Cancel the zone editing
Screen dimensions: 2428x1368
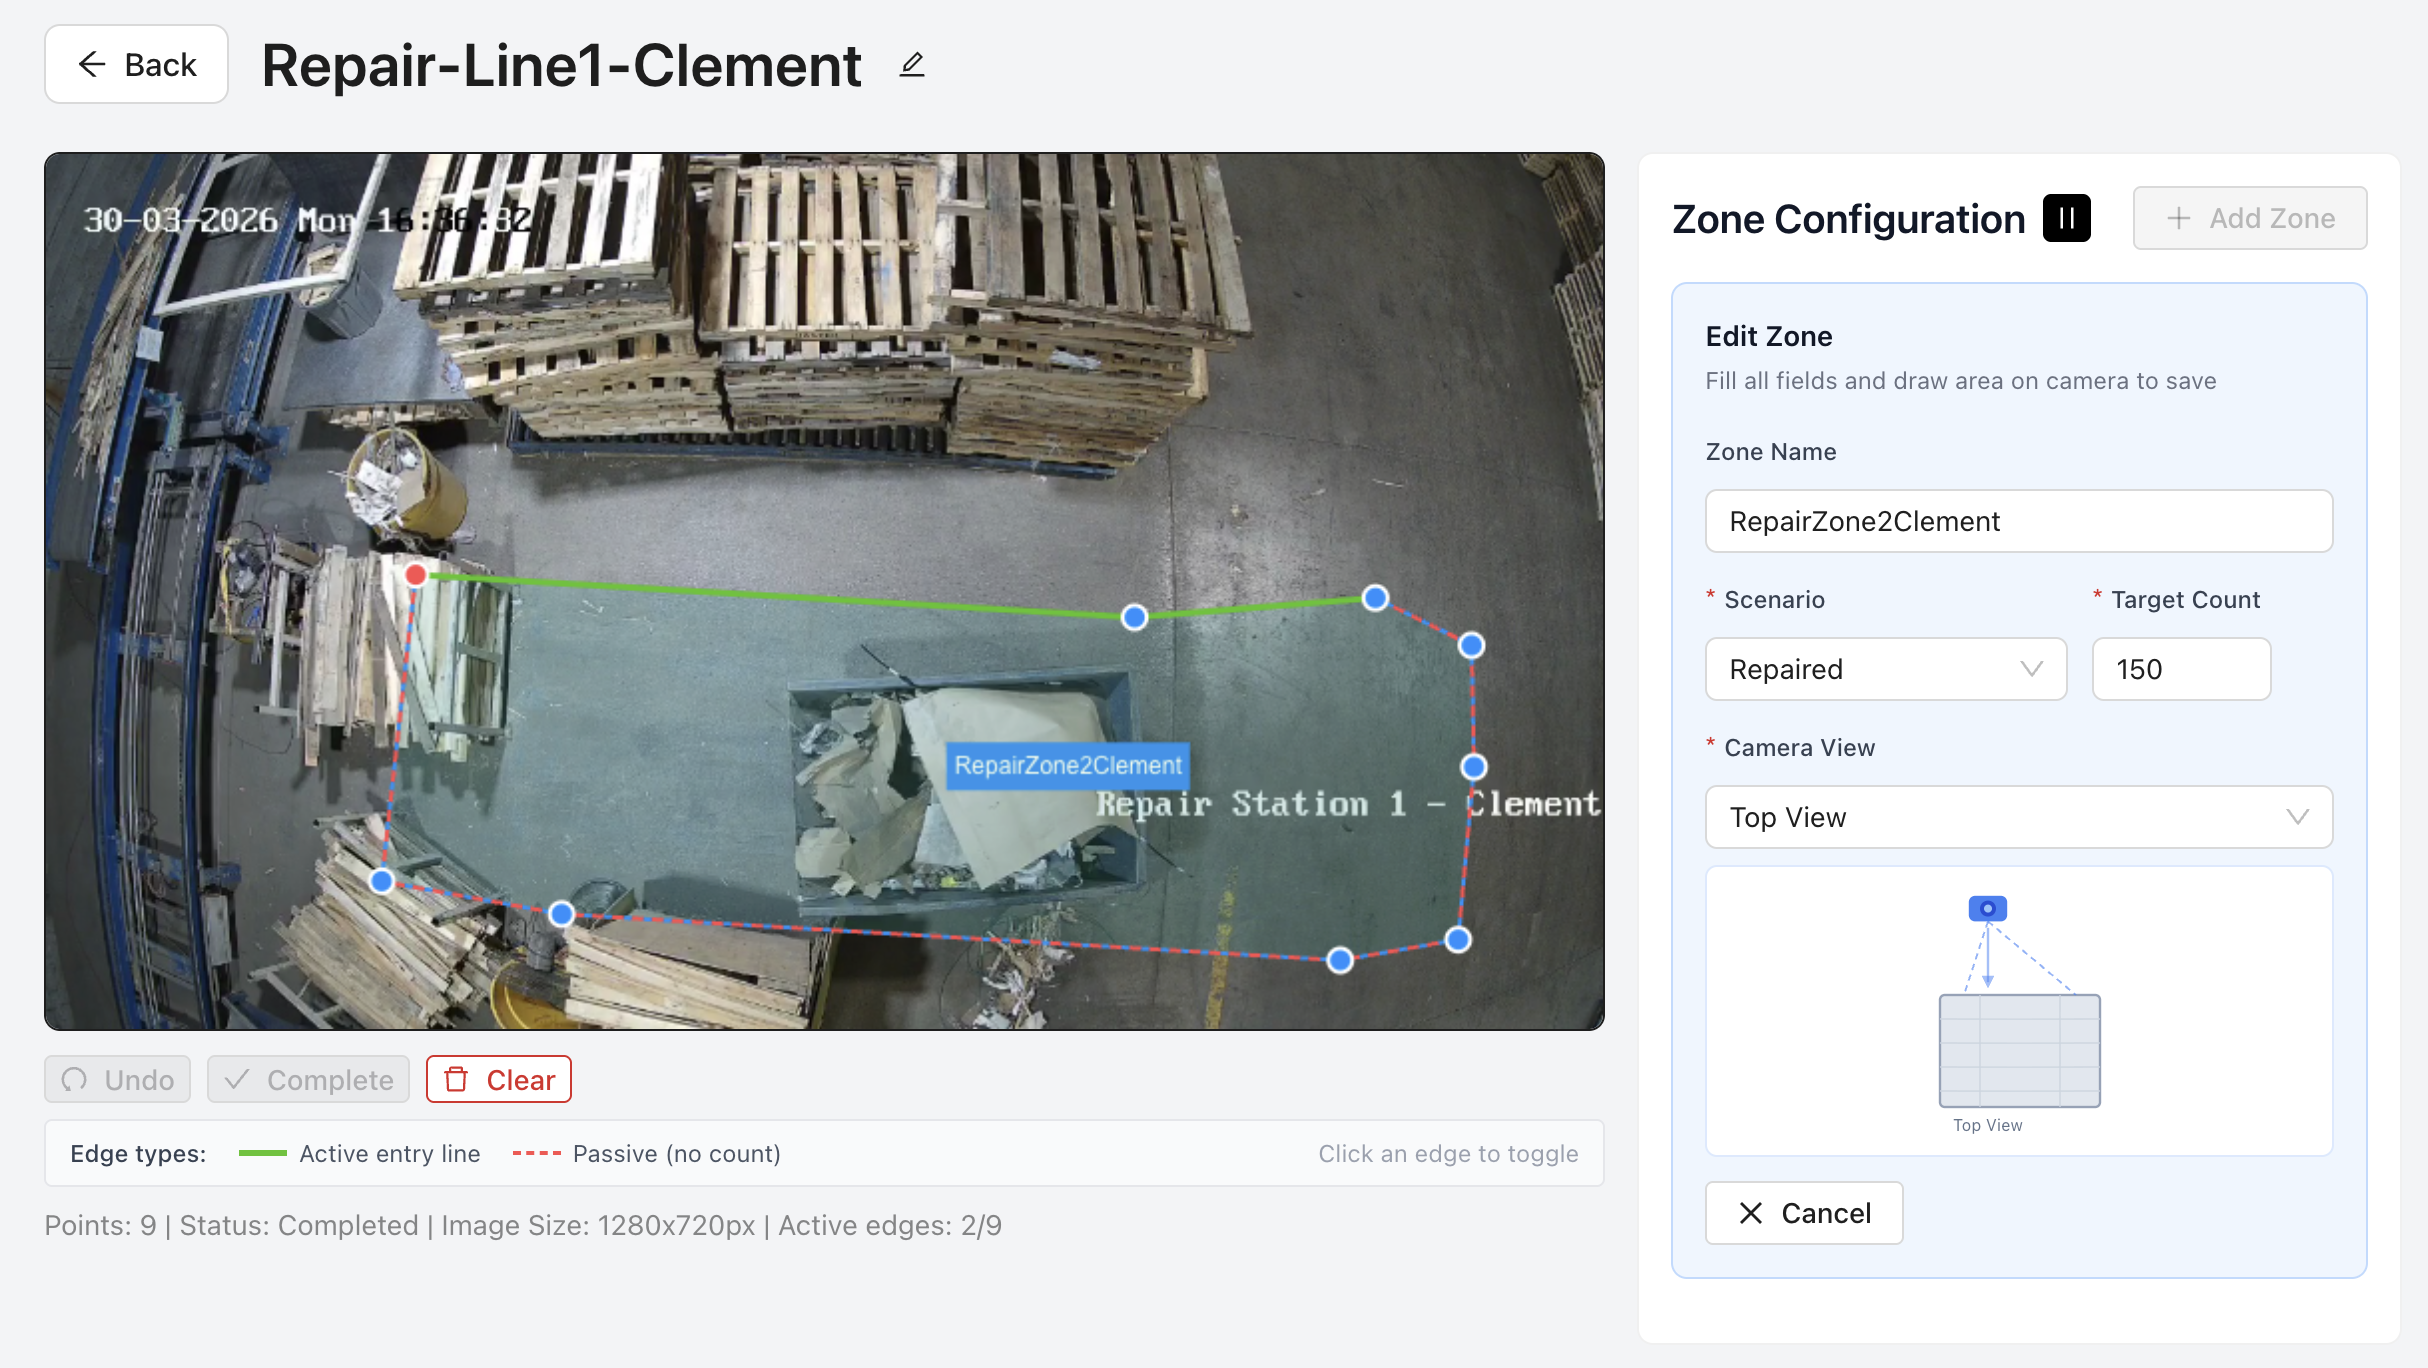1803,1213
